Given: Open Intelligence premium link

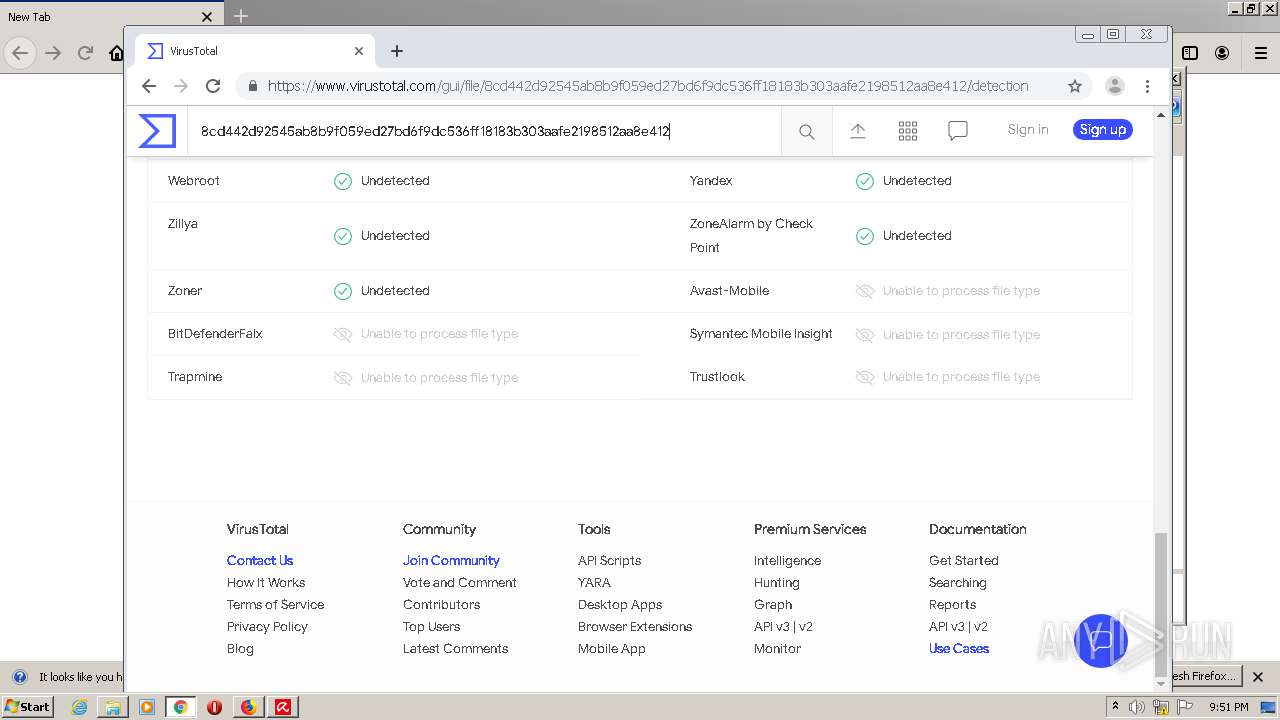Looking at the screenshot, I should point(787,561).
